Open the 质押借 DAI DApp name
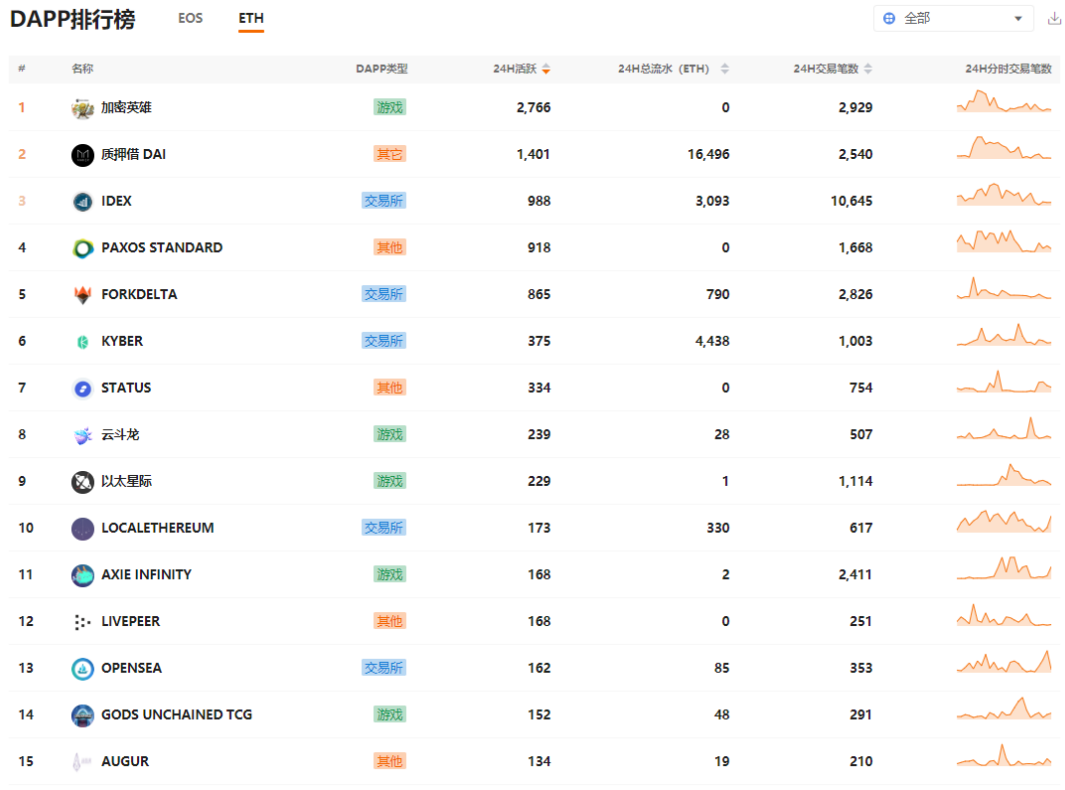This screenshot has height=790, width=1065. tap(134, 154)
